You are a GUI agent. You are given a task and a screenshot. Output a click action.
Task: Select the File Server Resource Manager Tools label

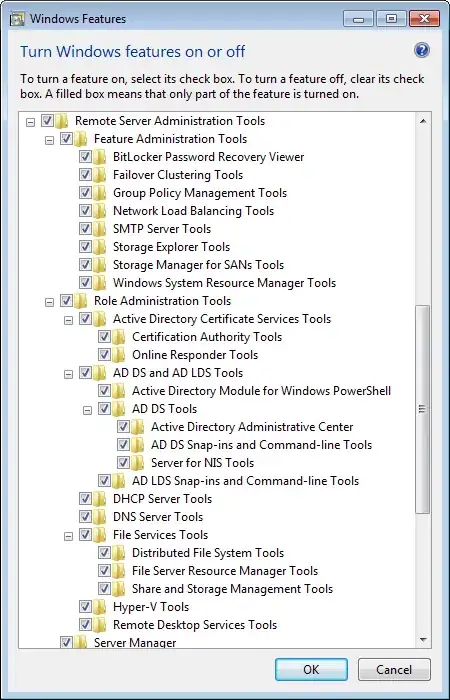click(x=225, y=571)
